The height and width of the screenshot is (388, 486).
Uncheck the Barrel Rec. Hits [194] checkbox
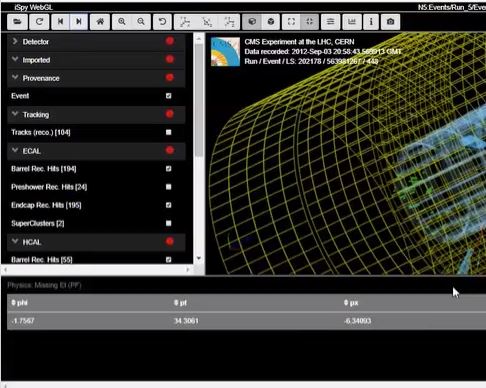point(169,169)
